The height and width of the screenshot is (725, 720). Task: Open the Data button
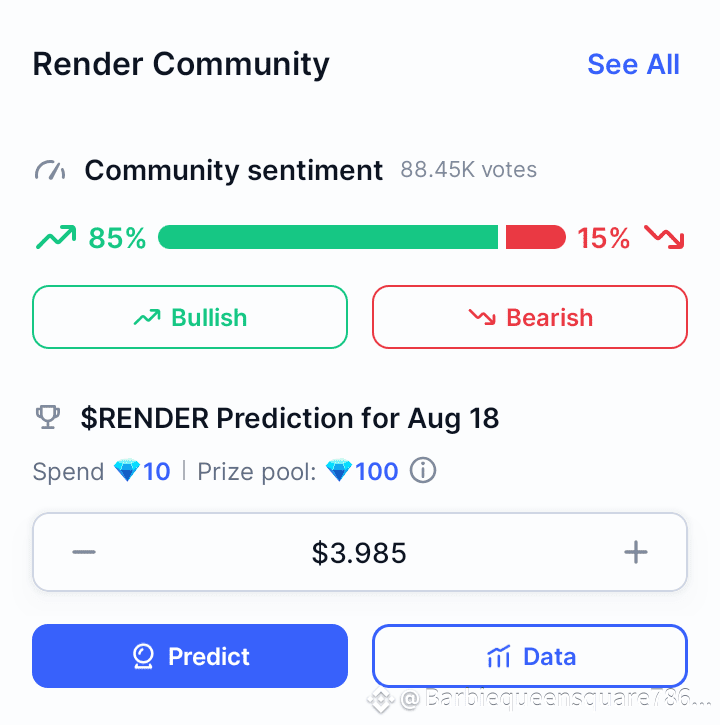(x=530, y=656)
